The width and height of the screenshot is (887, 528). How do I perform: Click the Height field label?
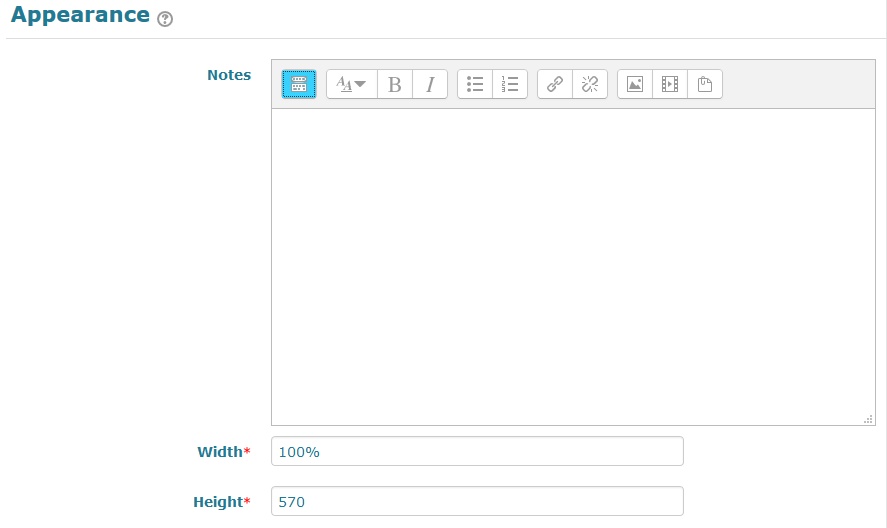(218, 502)
